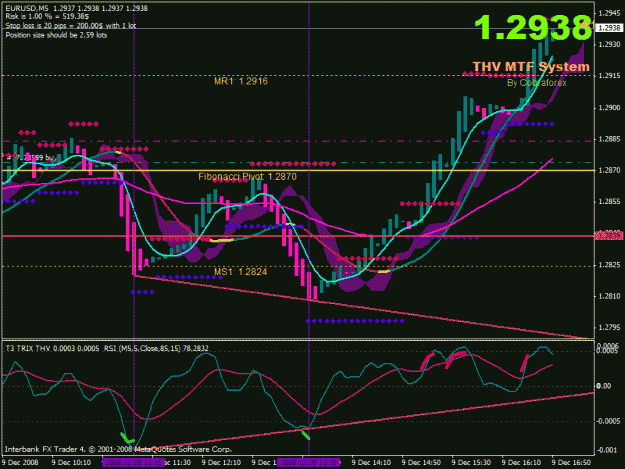Click the Interbank FX Trader 4 copyright text
Image resolution: width=625 pixels, height=469 pixels.
(x=118, y=449)
